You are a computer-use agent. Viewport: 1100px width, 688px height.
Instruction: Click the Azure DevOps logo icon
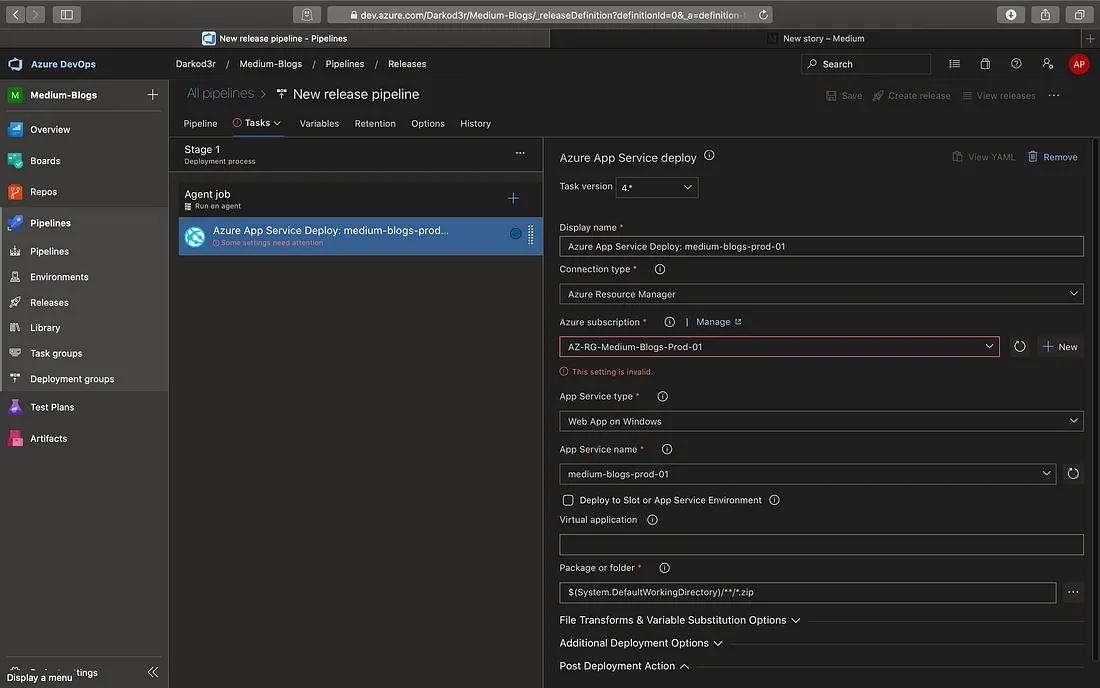click(x=15, y=64)
